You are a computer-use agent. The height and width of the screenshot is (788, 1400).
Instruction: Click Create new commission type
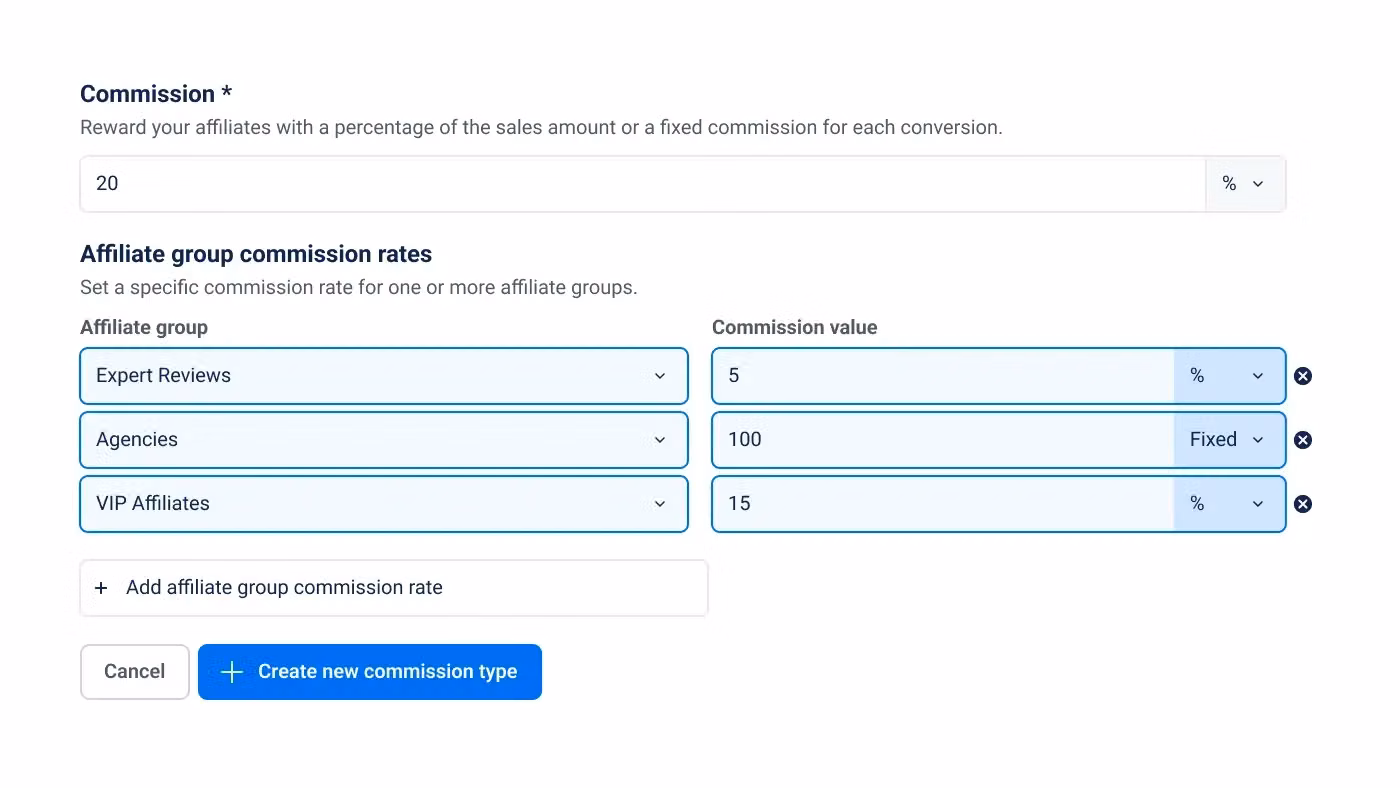point(387,672)
